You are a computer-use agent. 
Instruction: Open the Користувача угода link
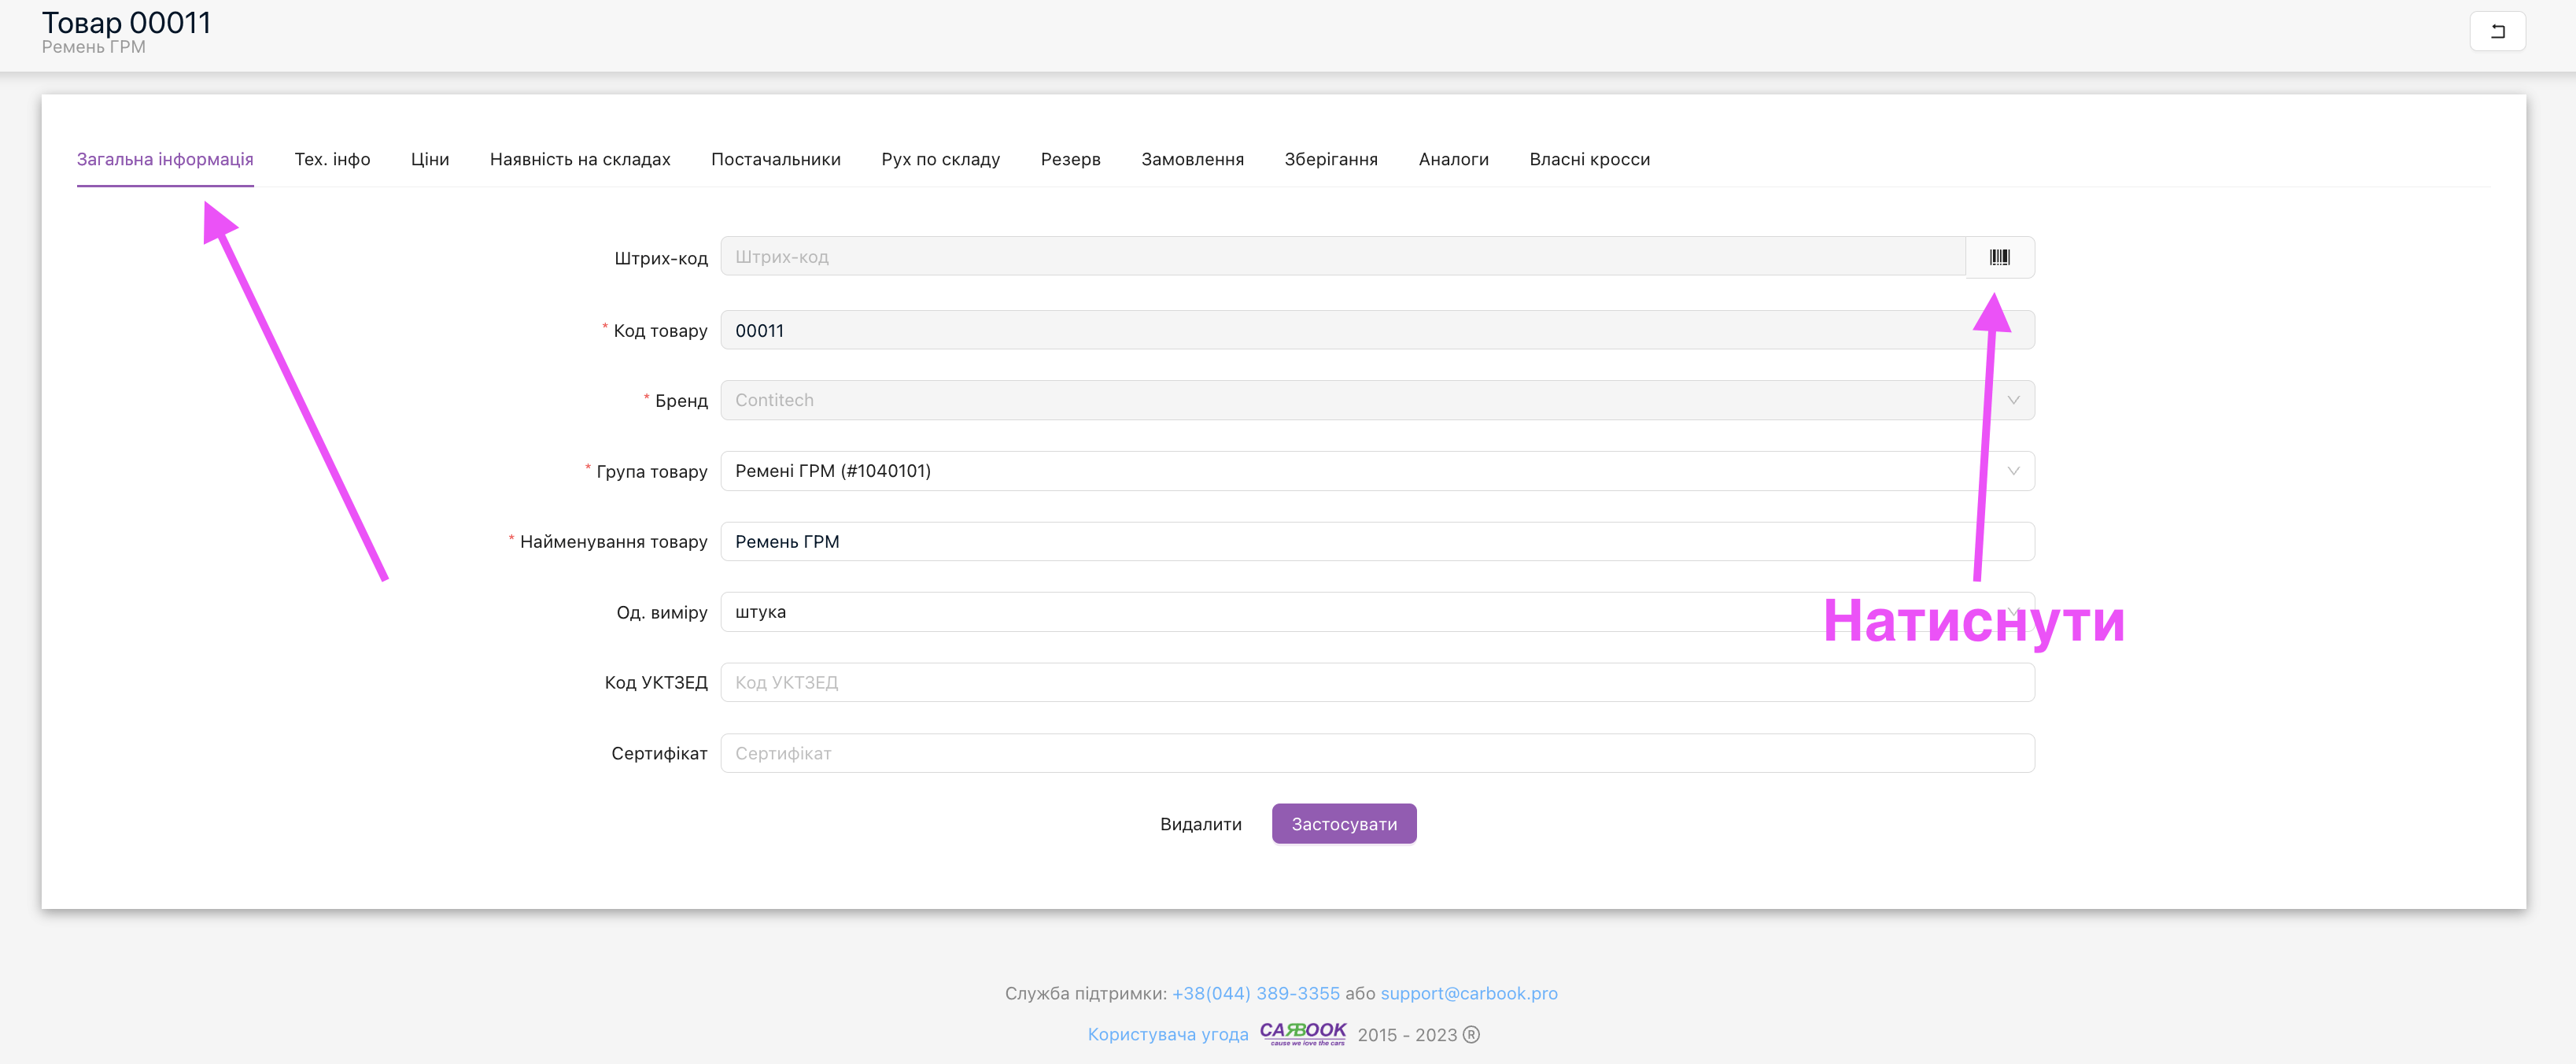tap(1167, 1034)
